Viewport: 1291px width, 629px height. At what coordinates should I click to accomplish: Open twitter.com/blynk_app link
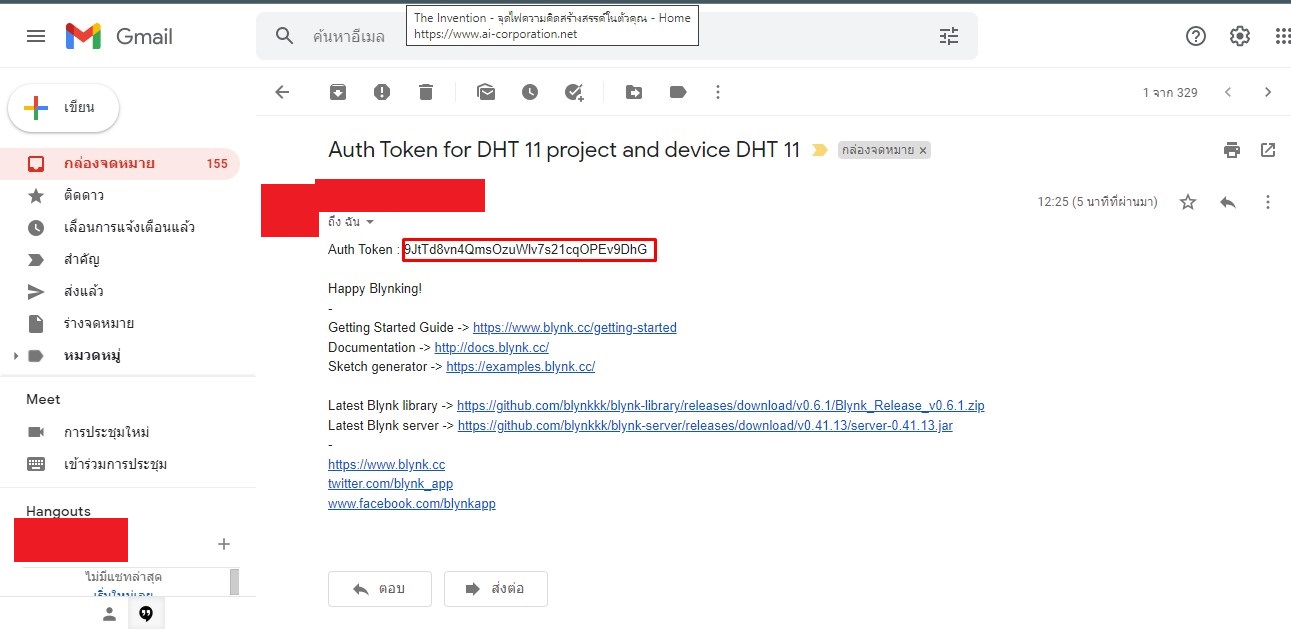click(391, 484)
